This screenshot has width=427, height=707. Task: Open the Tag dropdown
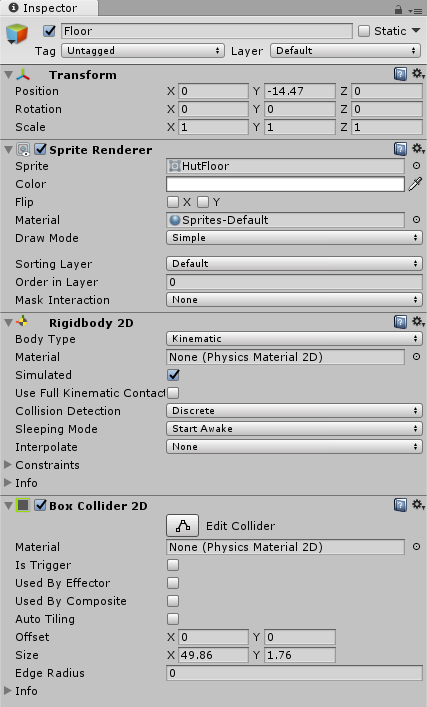[143, 50]
